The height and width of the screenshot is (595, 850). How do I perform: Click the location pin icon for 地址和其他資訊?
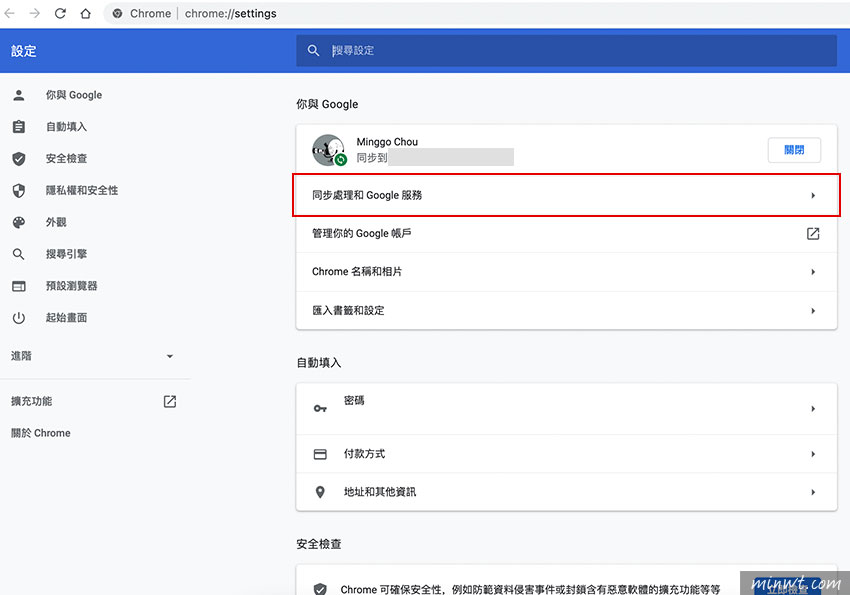point(320,492)
